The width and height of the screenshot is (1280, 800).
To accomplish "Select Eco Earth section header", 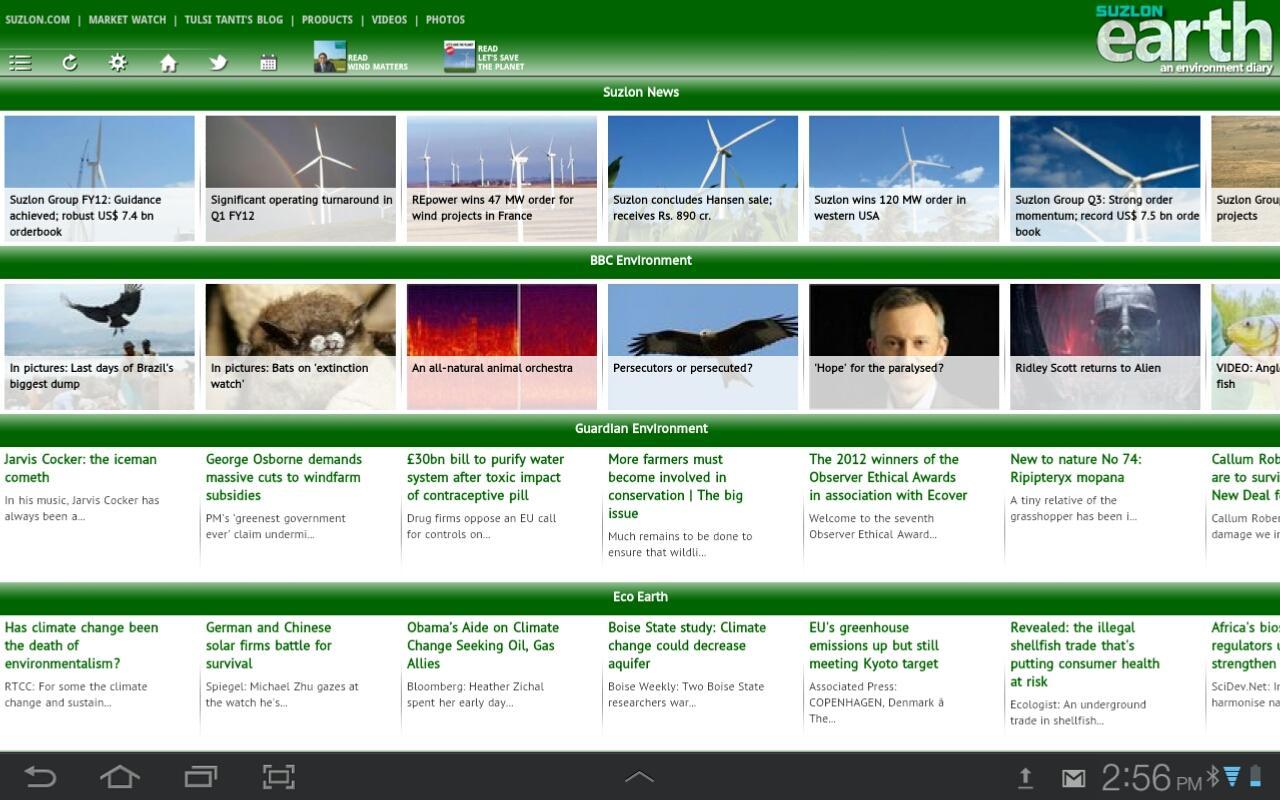I will click(x=640, y=596).
